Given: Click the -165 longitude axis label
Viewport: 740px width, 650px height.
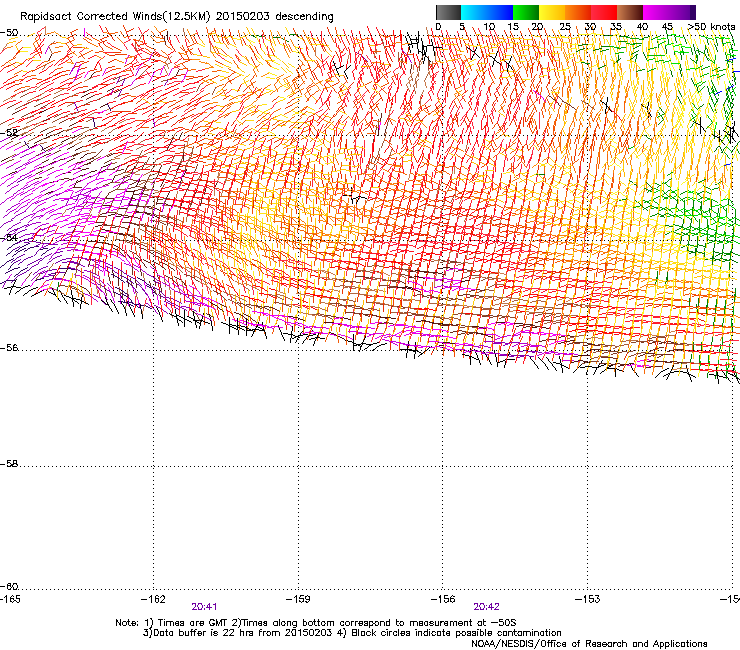Looking at the screenshot, I should pyautogui.click(x=10, y=599).
